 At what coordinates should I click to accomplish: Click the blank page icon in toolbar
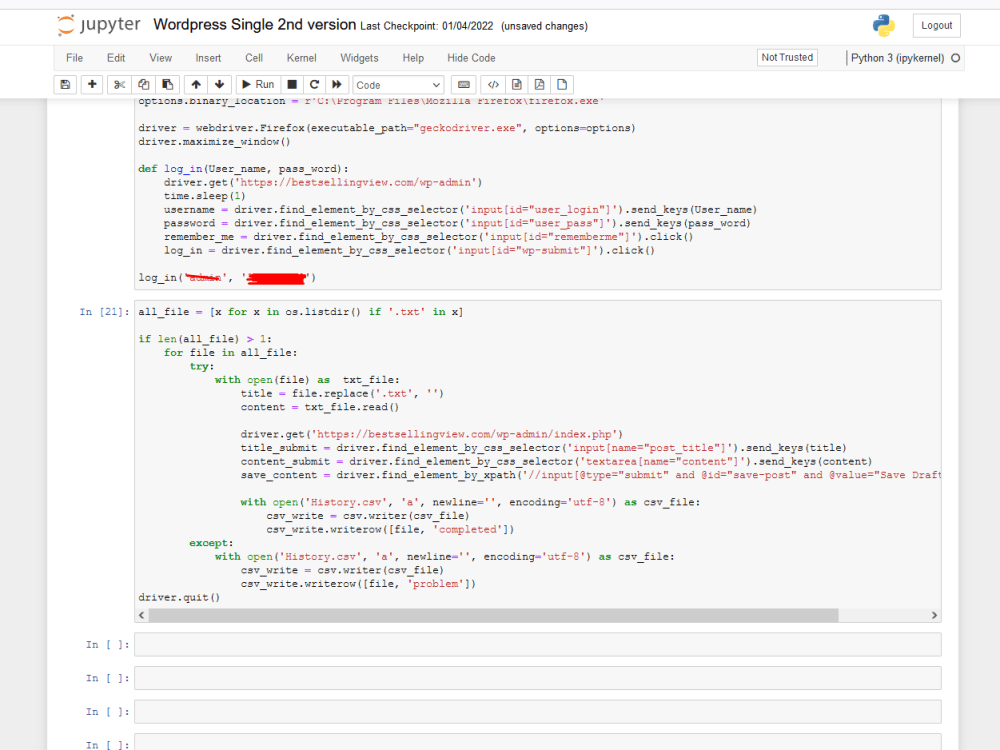562,84
